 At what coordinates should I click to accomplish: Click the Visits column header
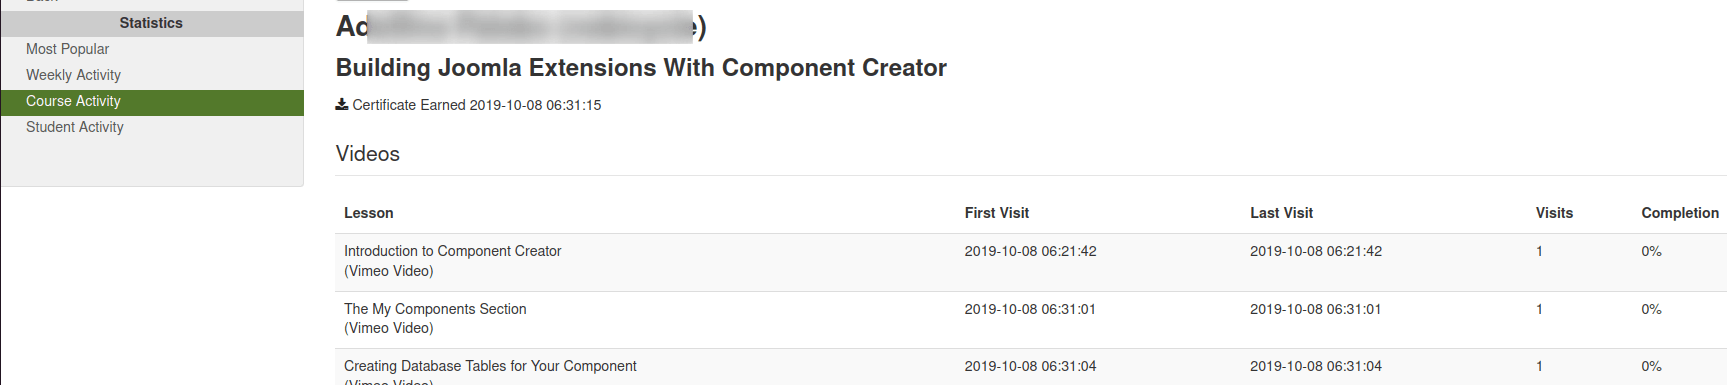1554,213
